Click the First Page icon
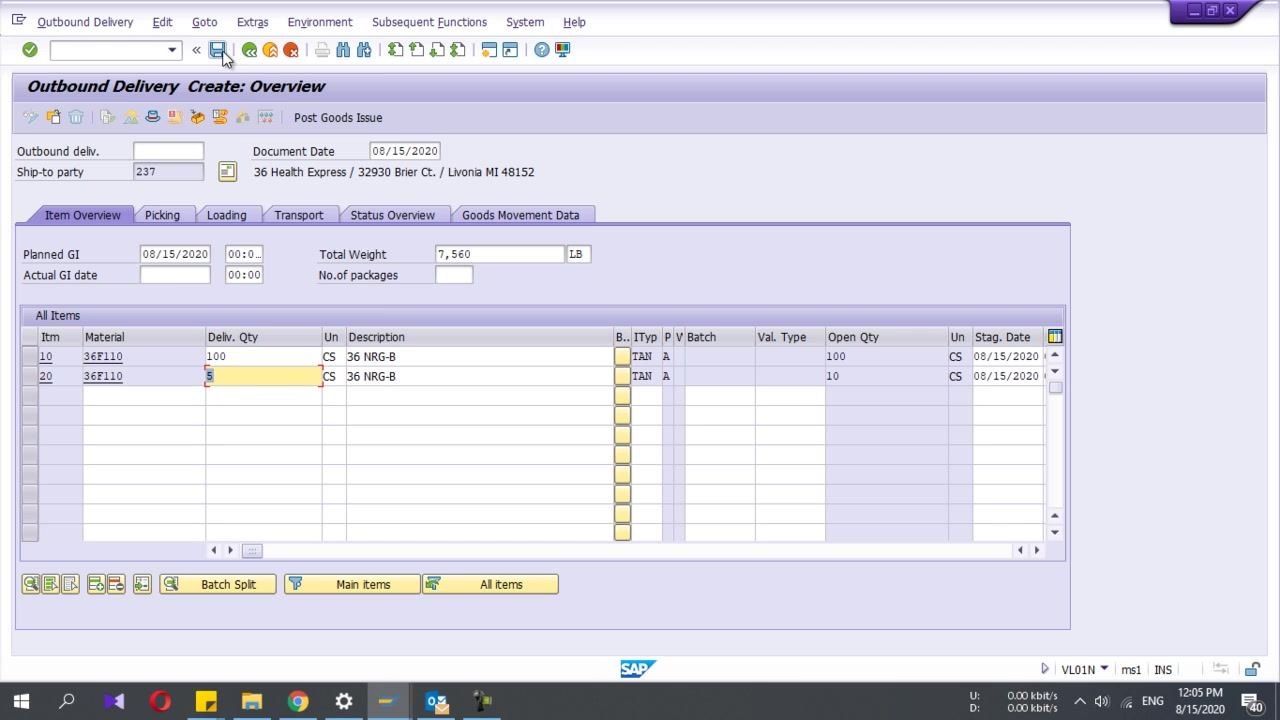Screen dimensions: 1280x720 click(396, 50)
